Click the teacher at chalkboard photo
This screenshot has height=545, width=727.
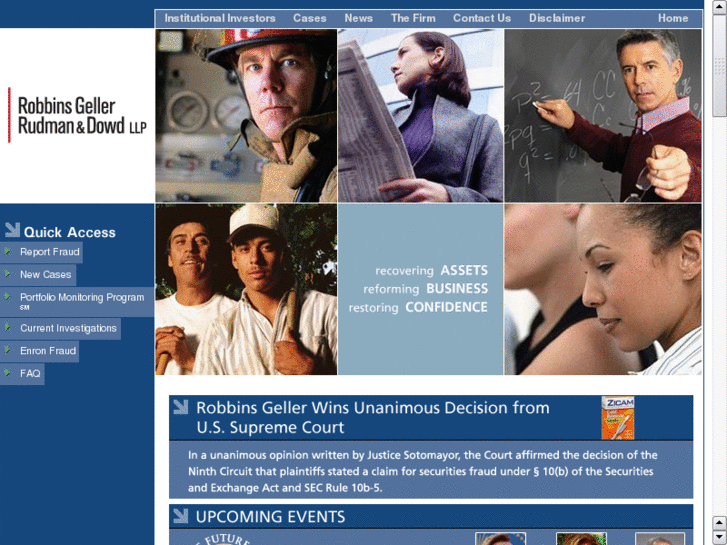(603, 115)
